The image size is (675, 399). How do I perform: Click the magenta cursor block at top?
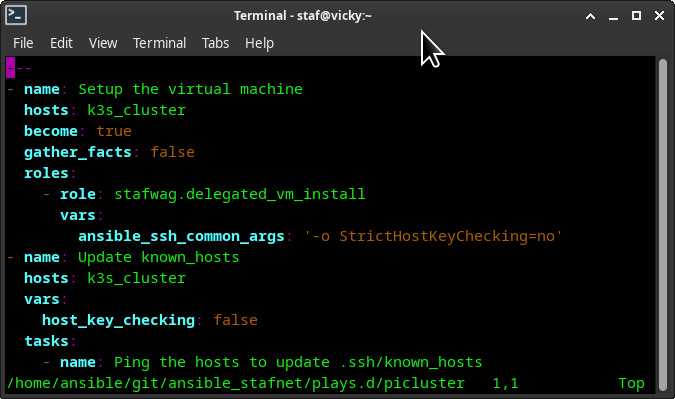click(10, 68)
